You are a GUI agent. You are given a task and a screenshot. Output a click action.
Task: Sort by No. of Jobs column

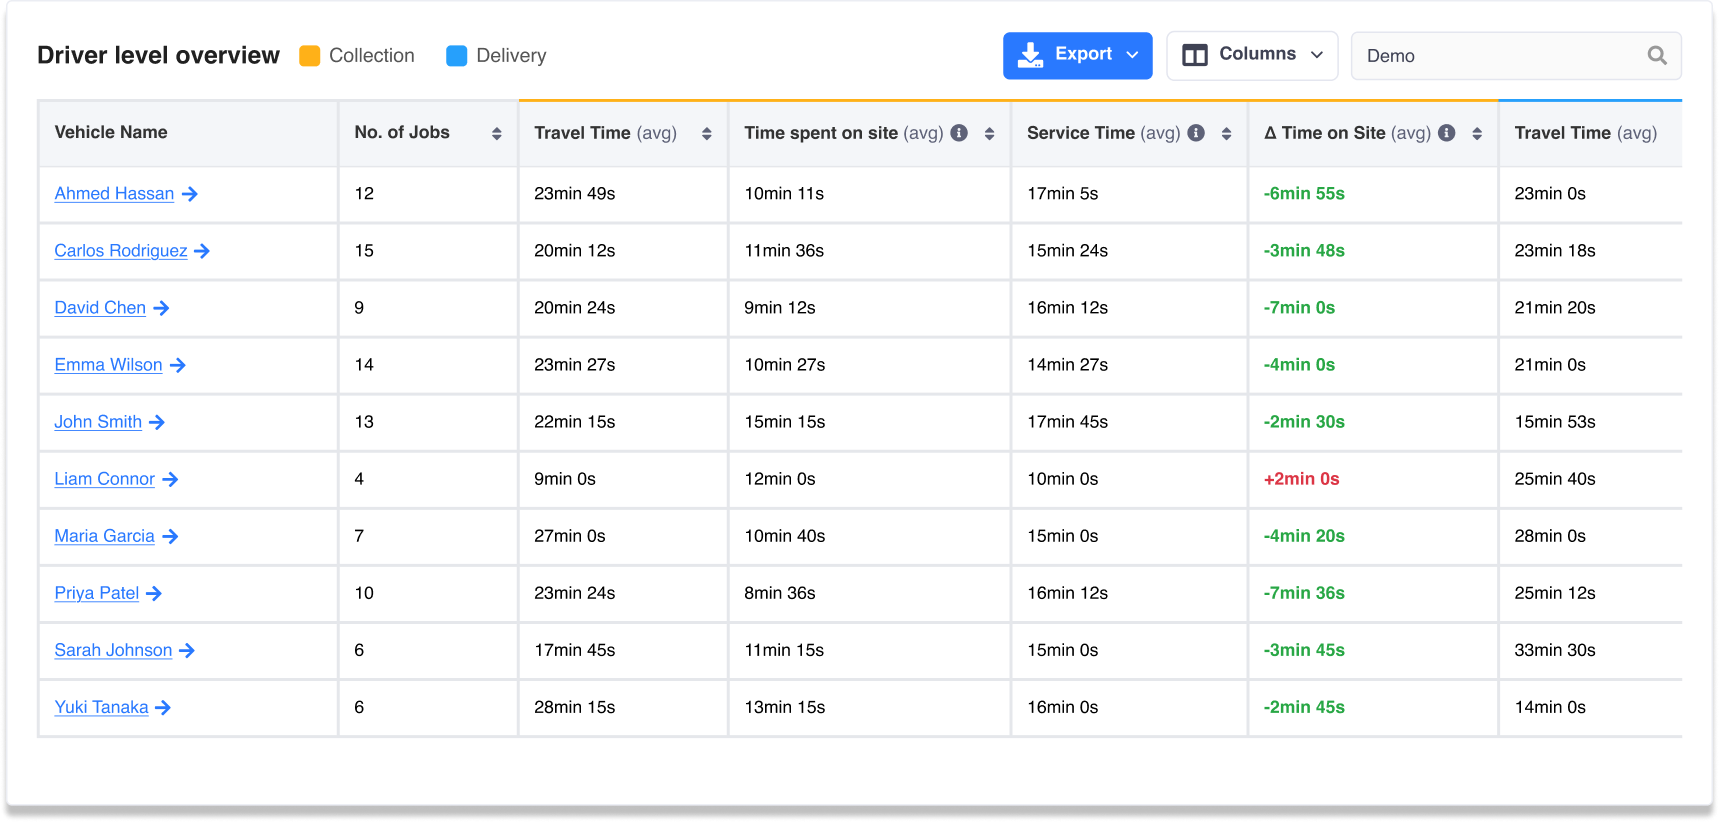[x=496, y=134]
